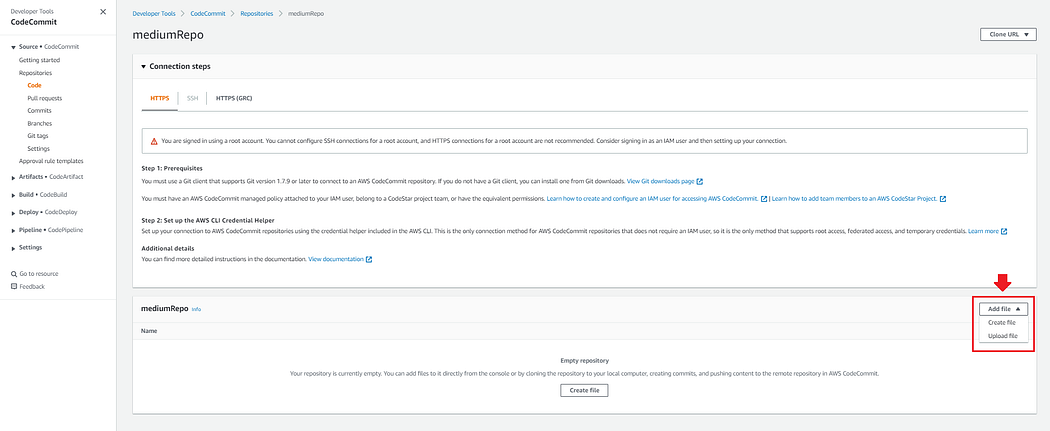Viewport: 1050px width, 431px height.
Task: Click external icon beside Git downloads link
Action: (700, 181)
